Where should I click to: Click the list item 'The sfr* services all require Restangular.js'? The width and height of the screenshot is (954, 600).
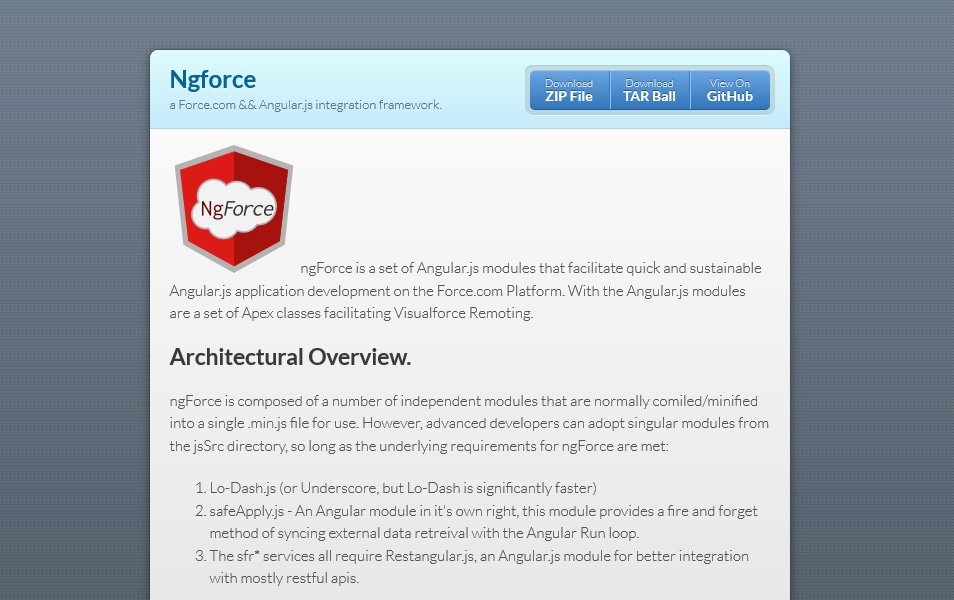click(479, 567)
